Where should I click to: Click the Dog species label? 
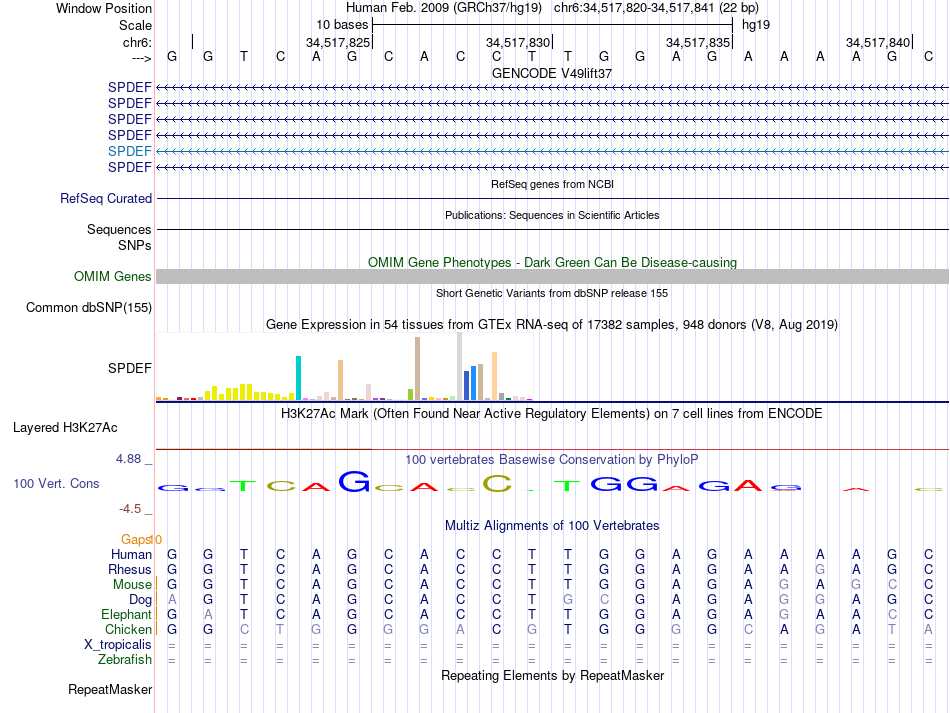pyautogui.click(x=141, y=600)
